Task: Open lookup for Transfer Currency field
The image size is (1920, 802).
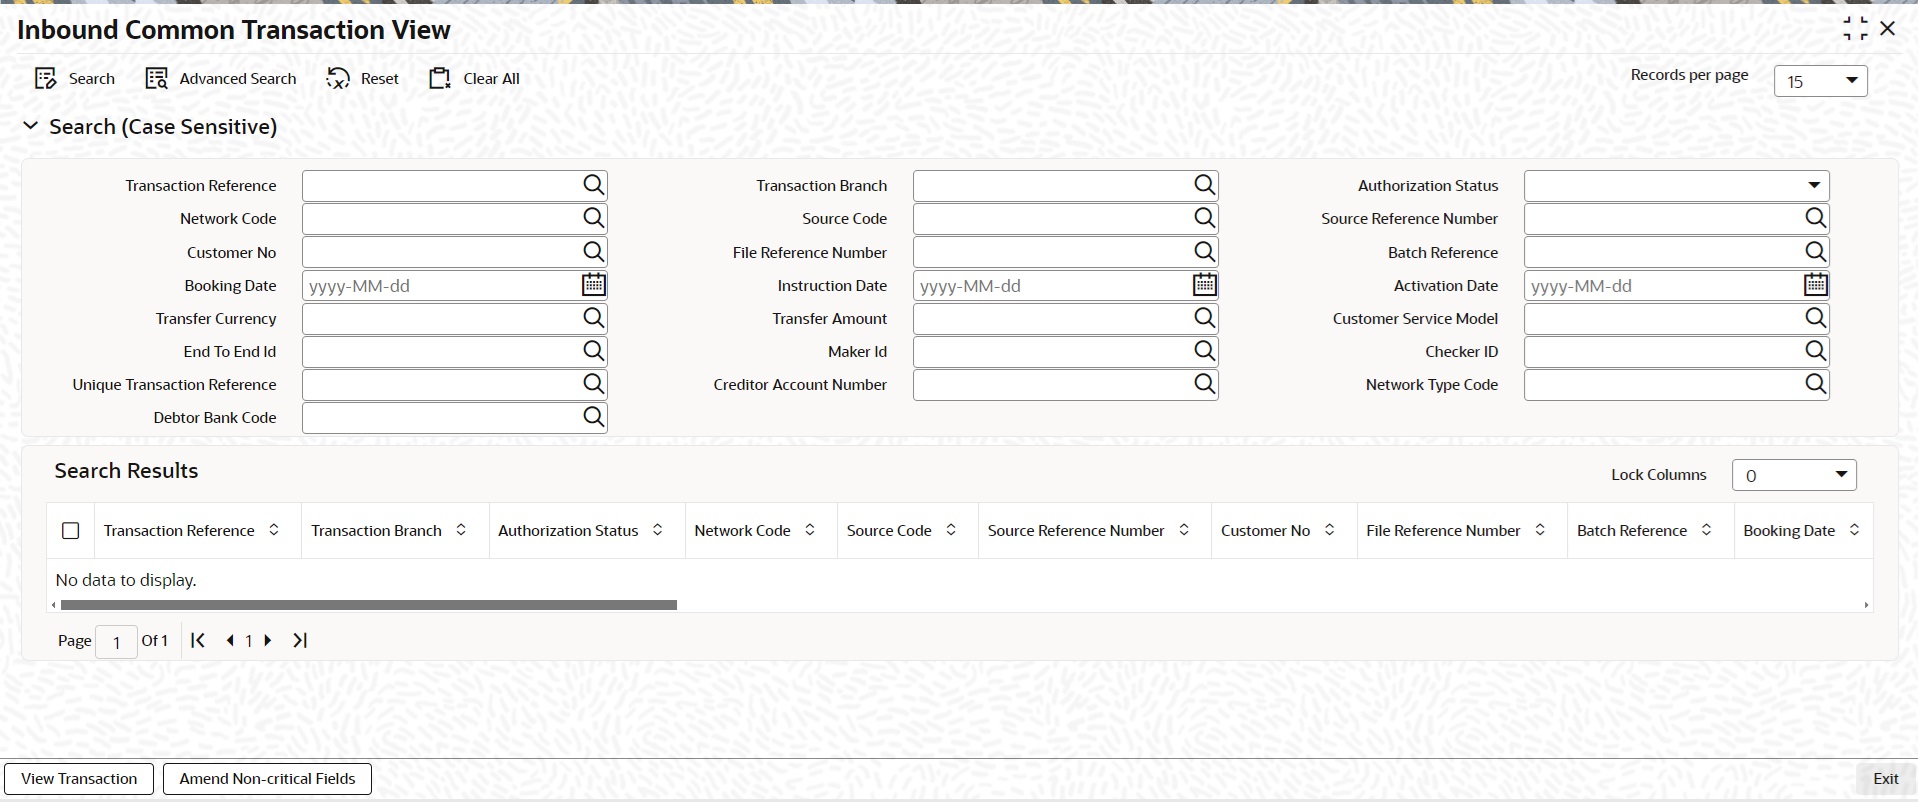Action: [x=594, y=318]
